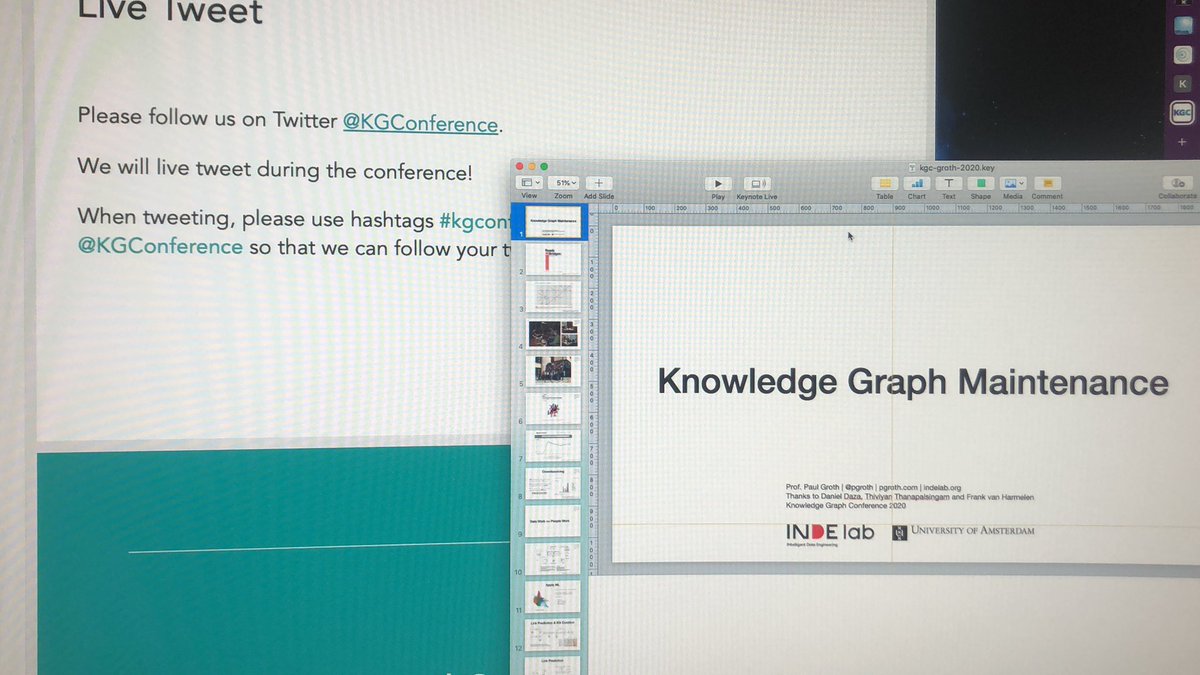The image size is (1200, 675).
Task: Select slide 9 thumbnail in navigator
Action: [553, 521]
